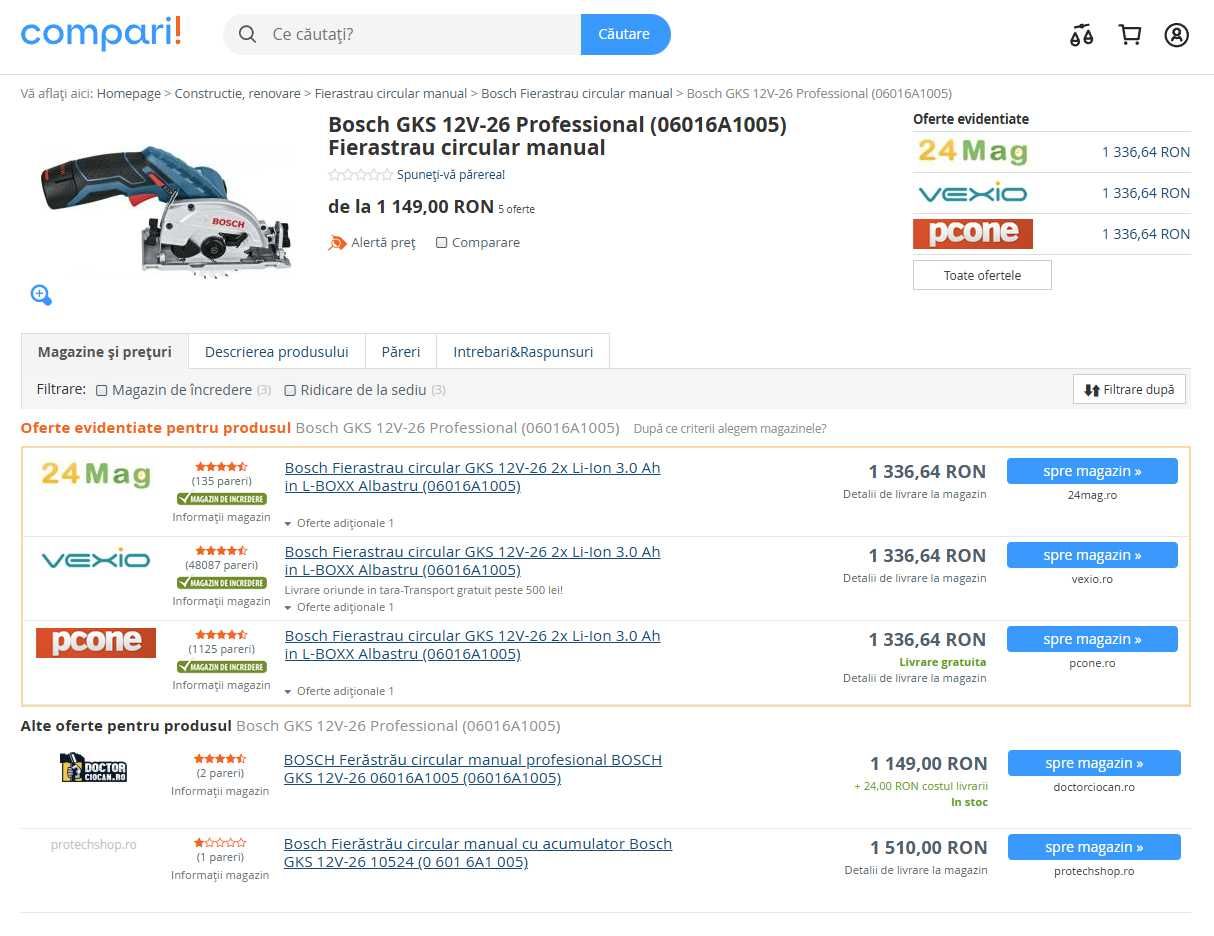Screen dimensions: 1214x936
Task: Open the user account icon
Action: point(1176,35)
